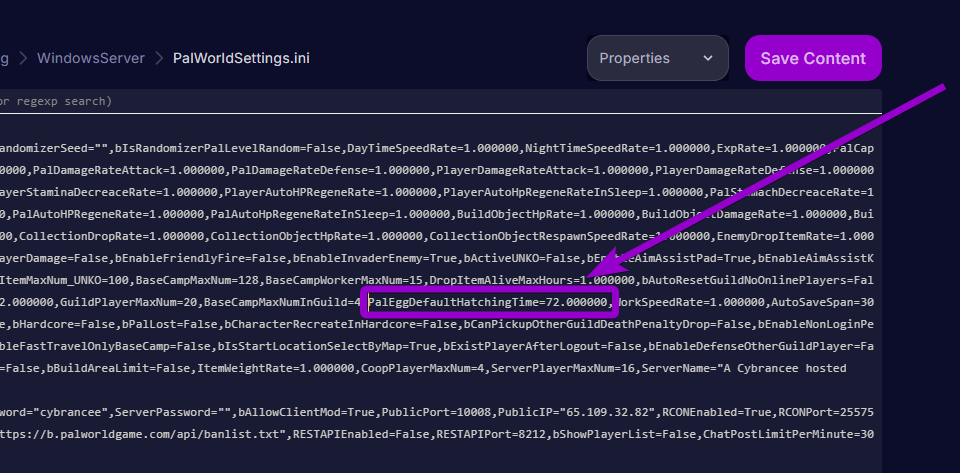
Task: Click the highlighted PalEggDefaultHatchingTime setting
Action: [488, 302]
